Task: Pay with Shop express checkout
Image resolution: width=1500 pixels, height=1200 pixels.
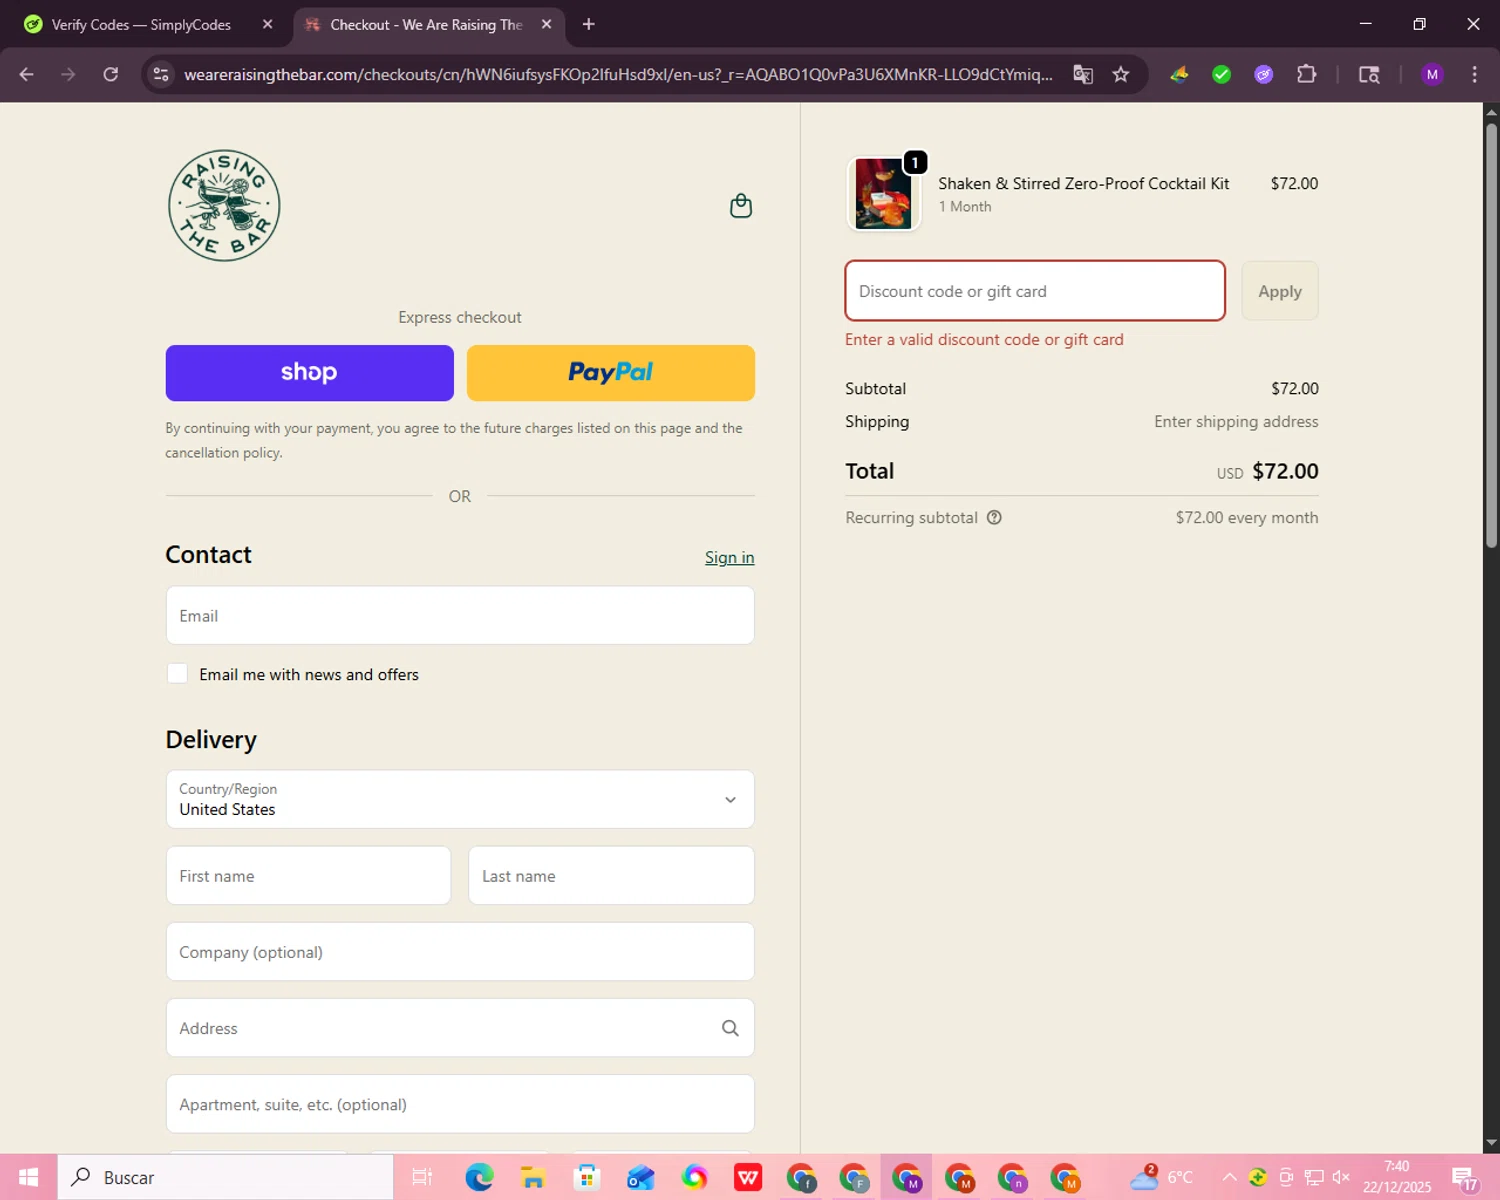Action: pyautogui.click(x=309, y=373)
